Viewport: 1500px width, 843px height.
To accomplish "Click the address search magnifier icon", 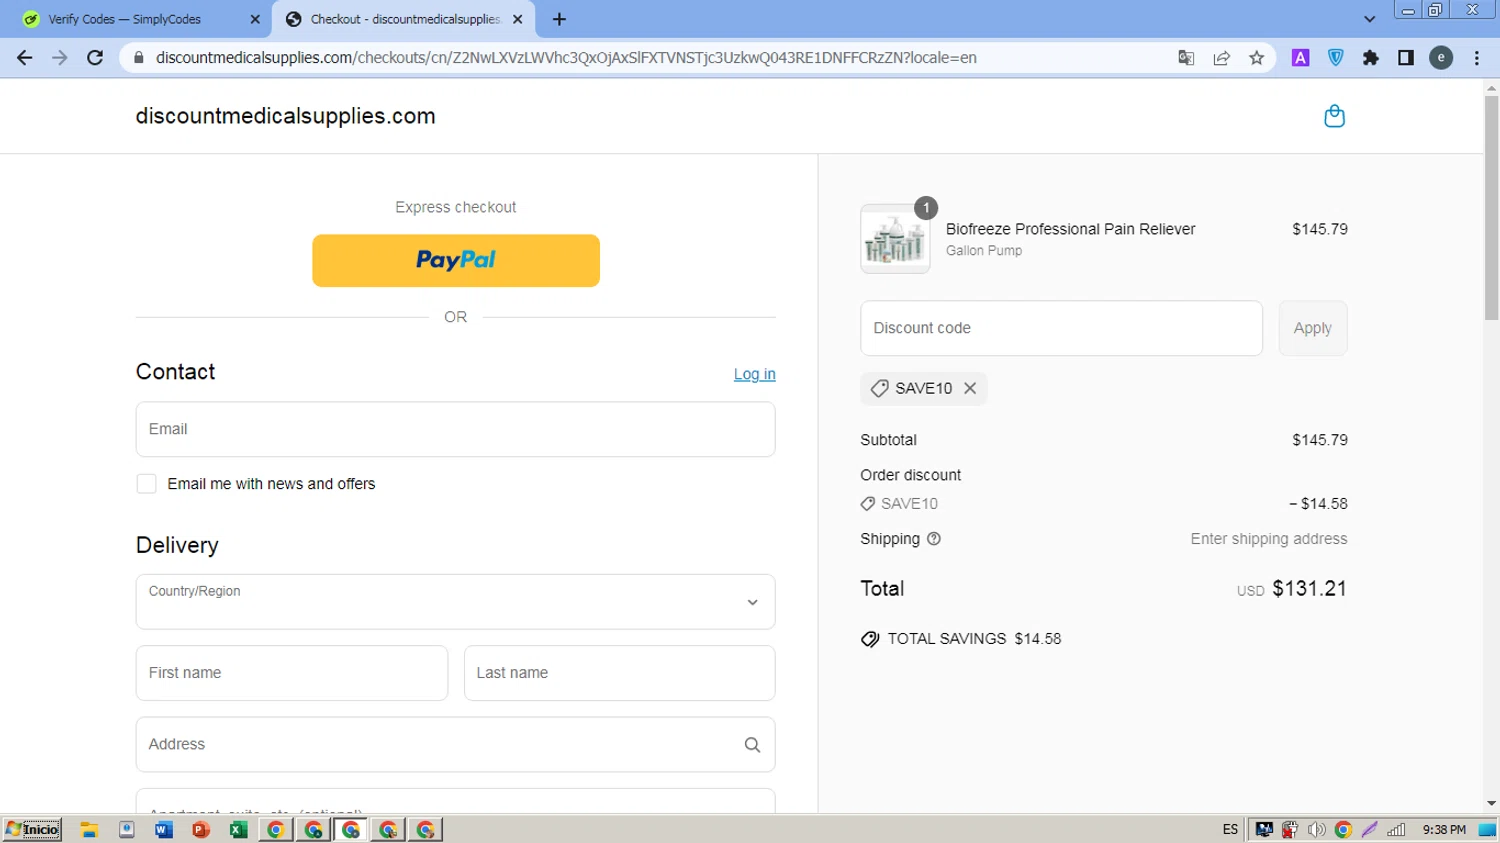I will coord(752,745).
